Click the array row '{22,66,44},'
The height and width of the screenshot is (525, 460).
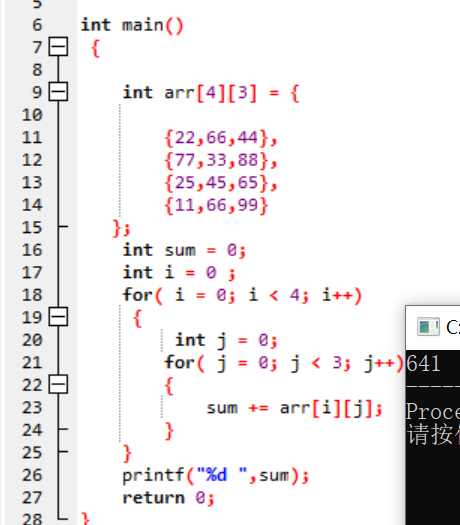point(221,138)
